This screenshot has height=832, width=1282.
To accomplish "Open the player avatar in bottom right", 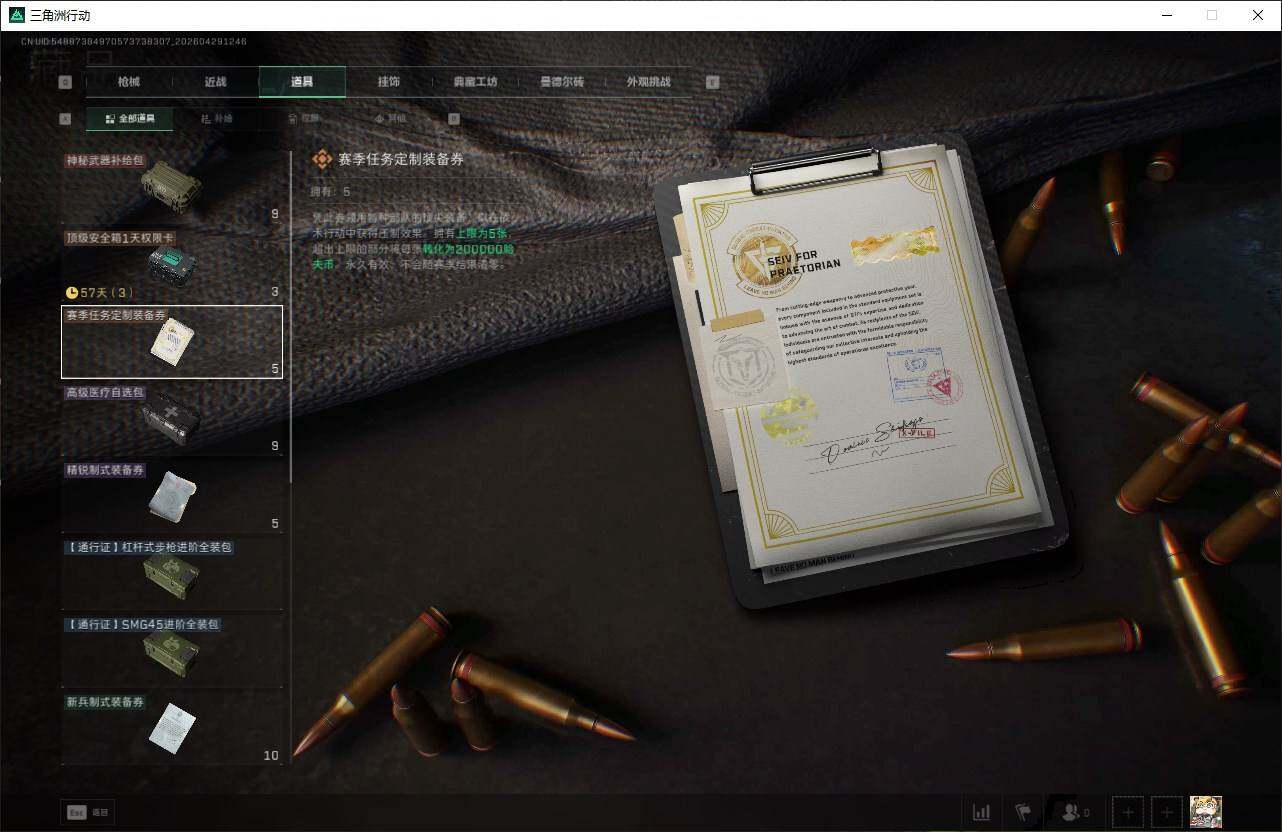I will (x=1205, y=812).
